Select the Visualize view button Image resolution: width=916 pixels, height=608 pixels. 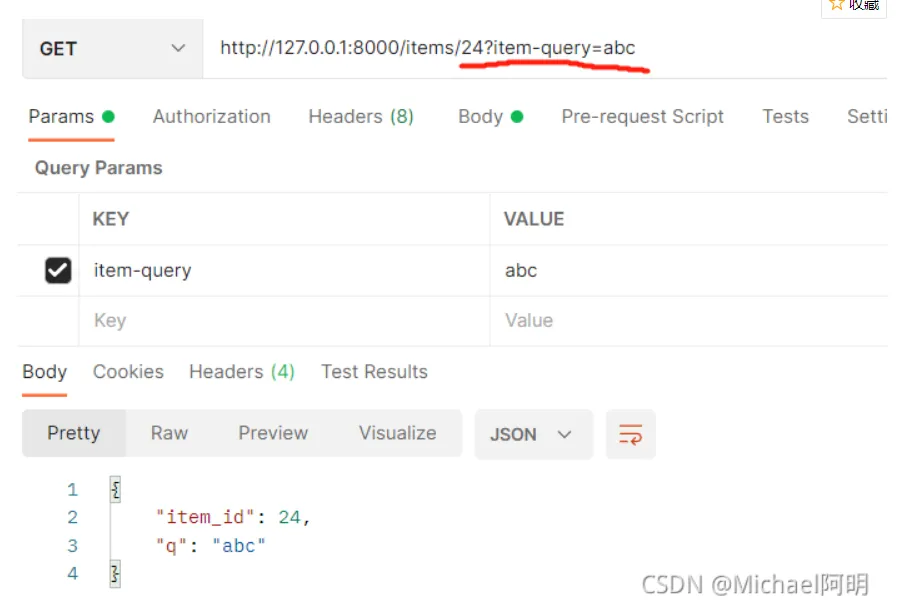click(397, 433)
